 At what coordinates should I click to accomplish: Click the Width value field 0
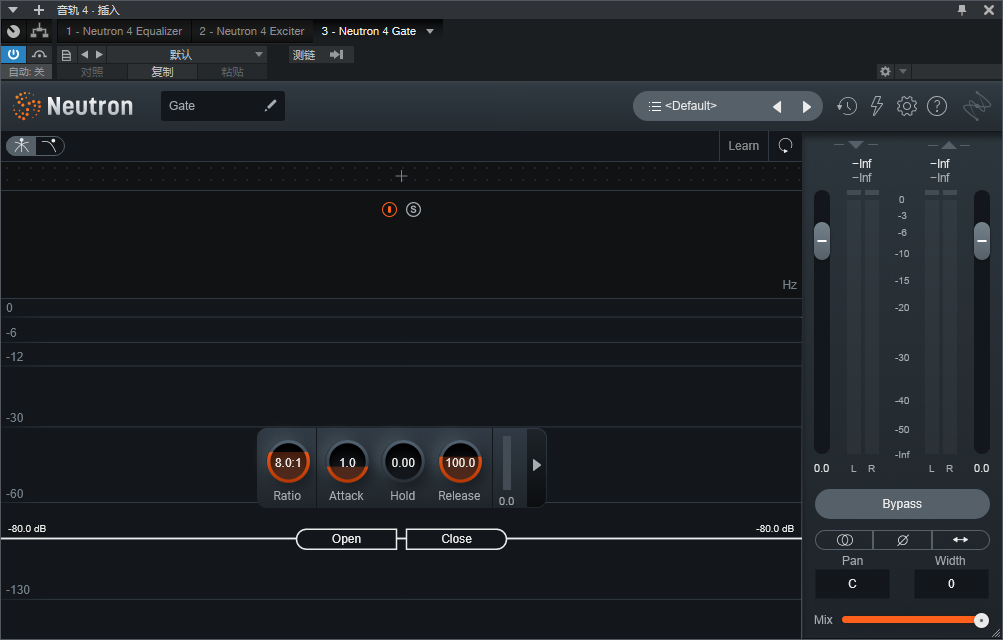pos(951,584)
